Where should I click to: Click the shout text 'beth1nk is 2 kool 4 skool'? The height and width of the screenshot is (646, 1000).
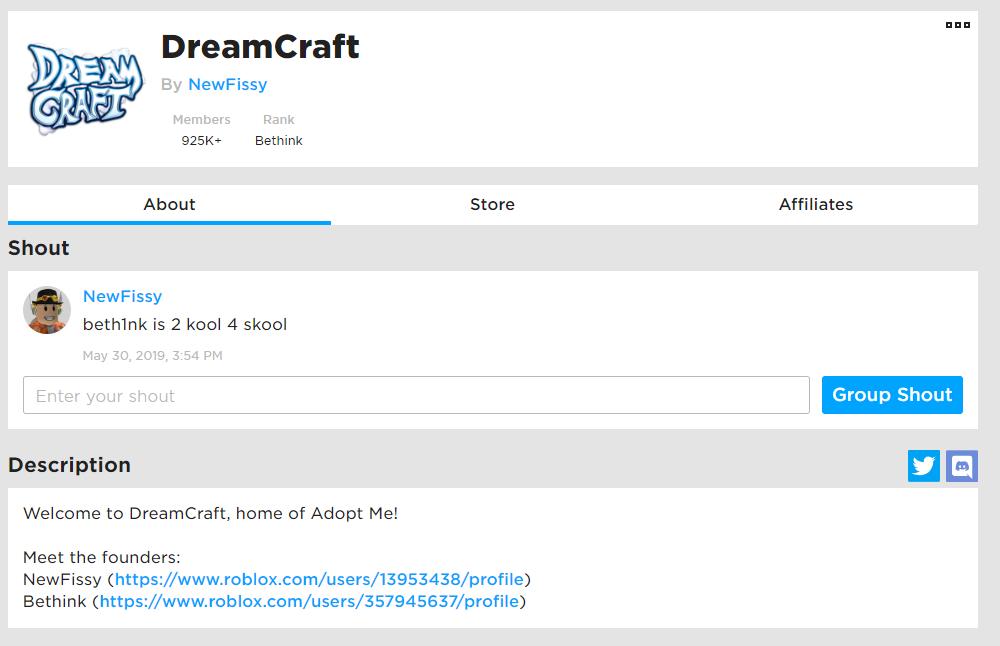pyautogui.click(x=185, y=325)
